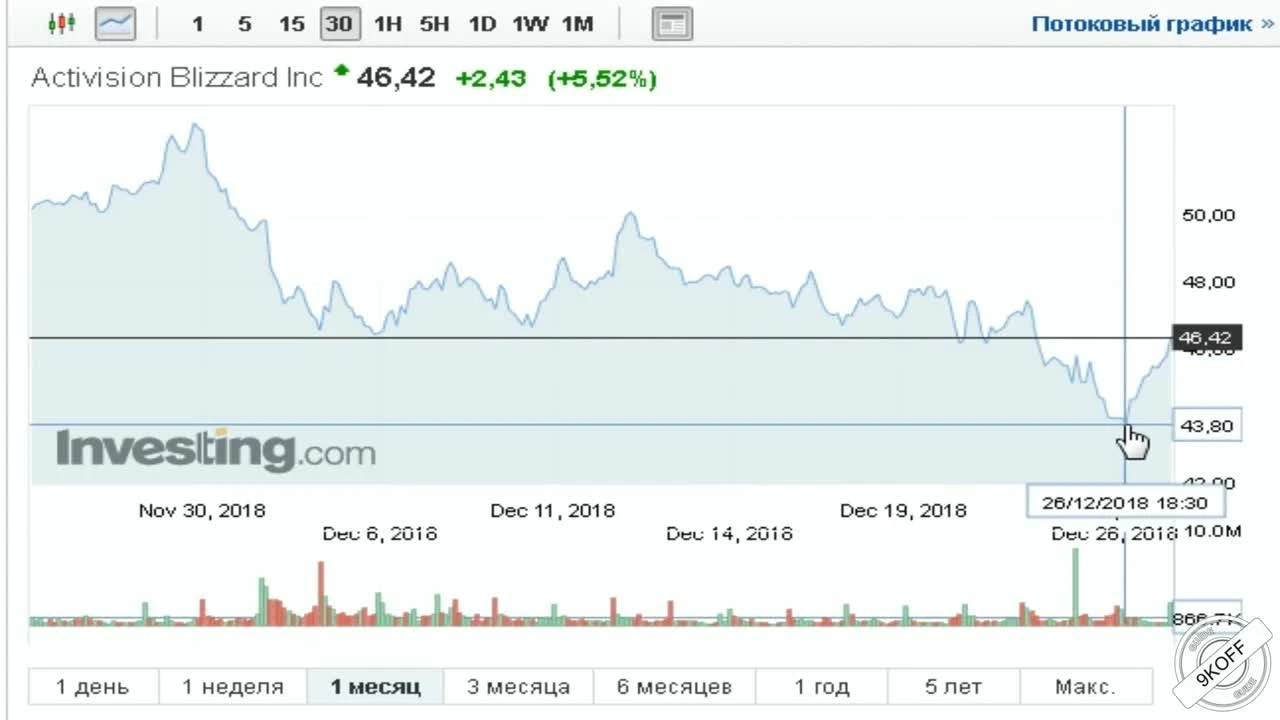Viewport: 1280px width, 720px height.
Task: Select the 30 minute interval
Action: tap(339, 24)
